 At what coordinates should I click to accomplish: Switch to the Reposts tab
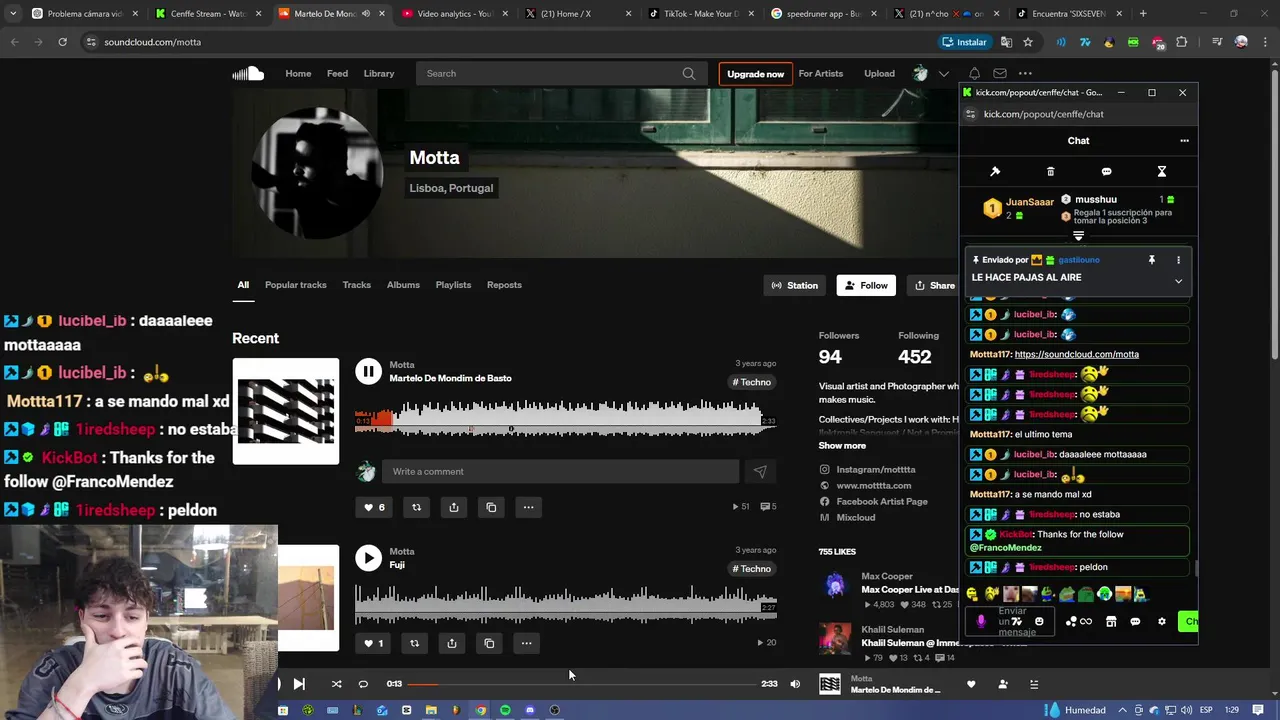pyautogui.click(x=504, y=285)
